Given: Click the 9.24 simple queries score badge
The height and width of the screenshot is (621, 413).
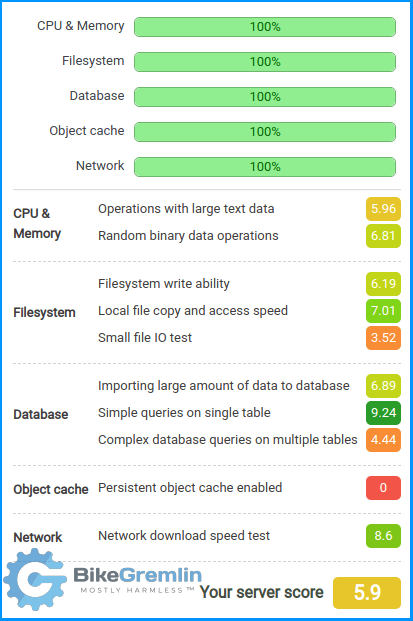Looking at the screenshot, I should click(383, 413).
